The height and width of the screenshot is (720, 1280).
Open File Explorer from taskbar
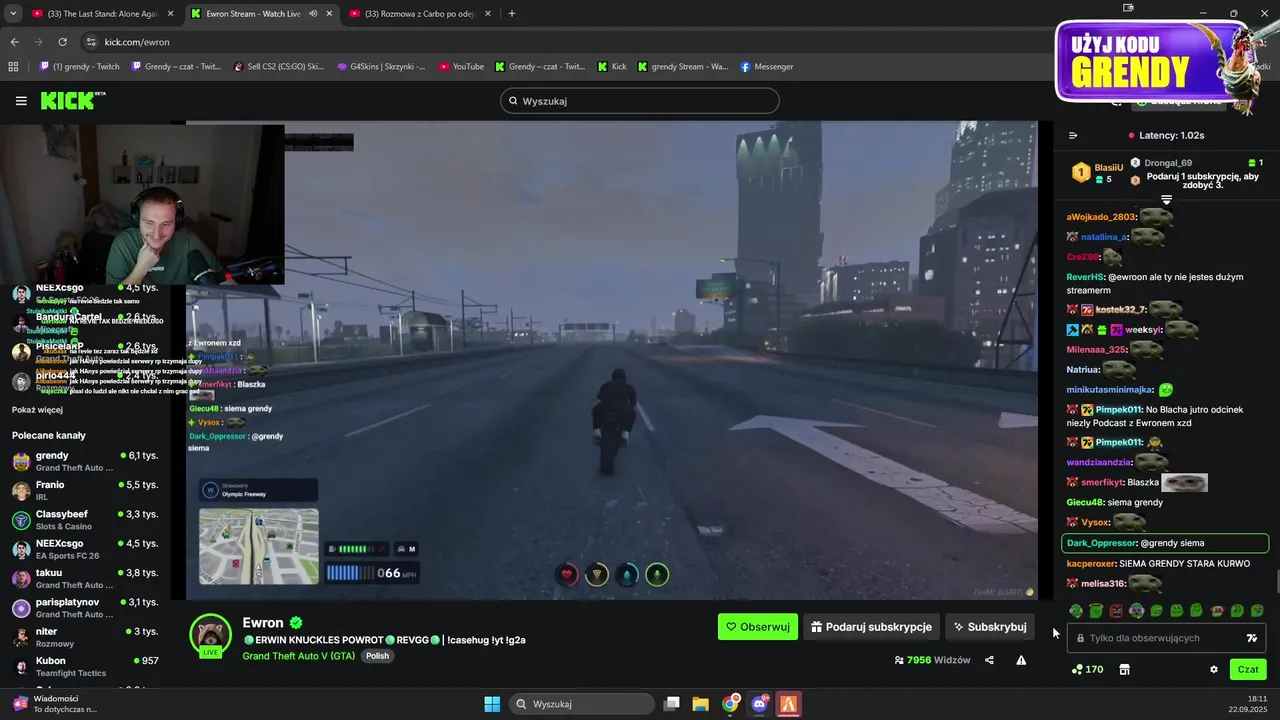click(x=700, y=704)
